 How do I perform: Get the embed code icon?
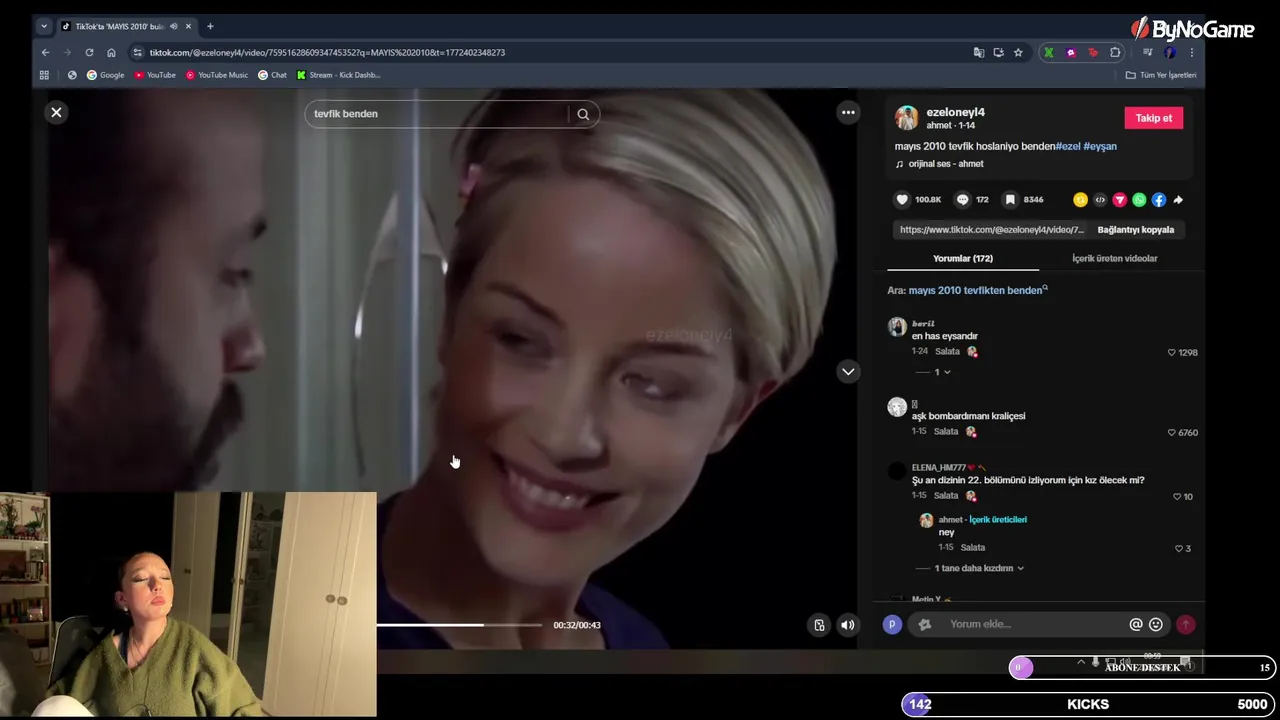(1100, 200)
